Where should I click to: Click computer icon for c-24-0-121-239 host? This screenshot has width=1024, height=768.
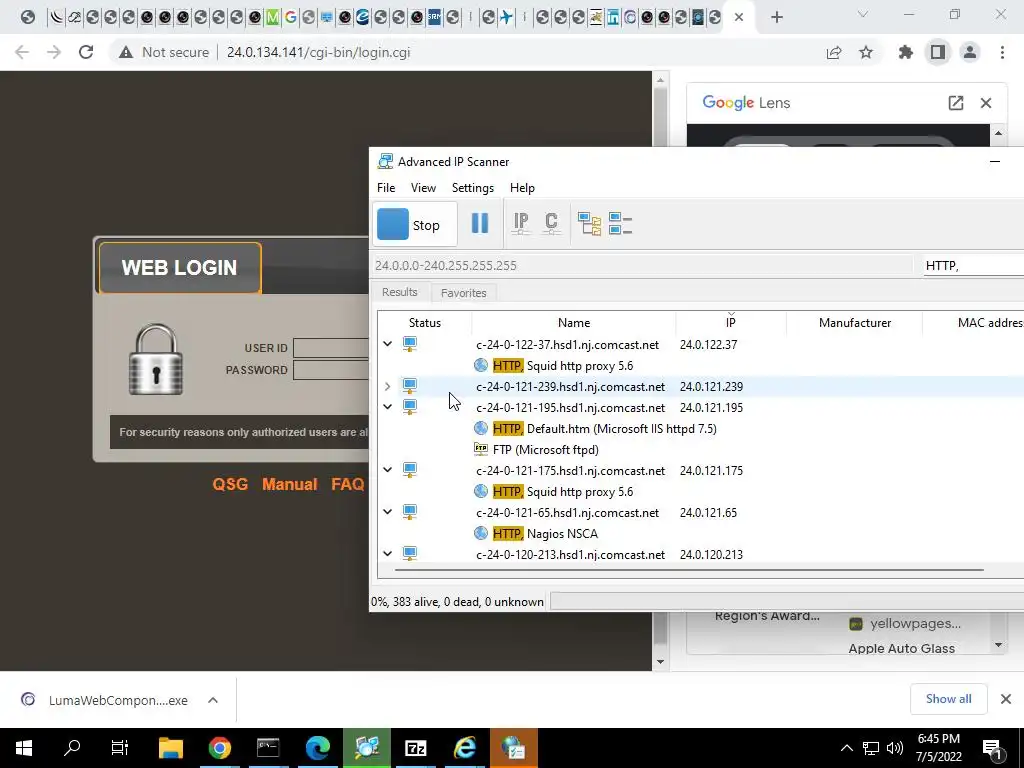click(409, 386)
